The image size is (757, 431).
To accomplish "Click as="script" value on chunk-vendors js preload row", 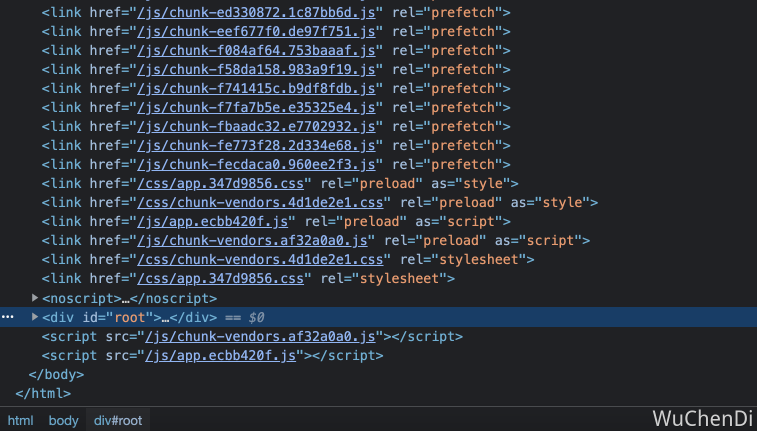I will tap(550, 240).
